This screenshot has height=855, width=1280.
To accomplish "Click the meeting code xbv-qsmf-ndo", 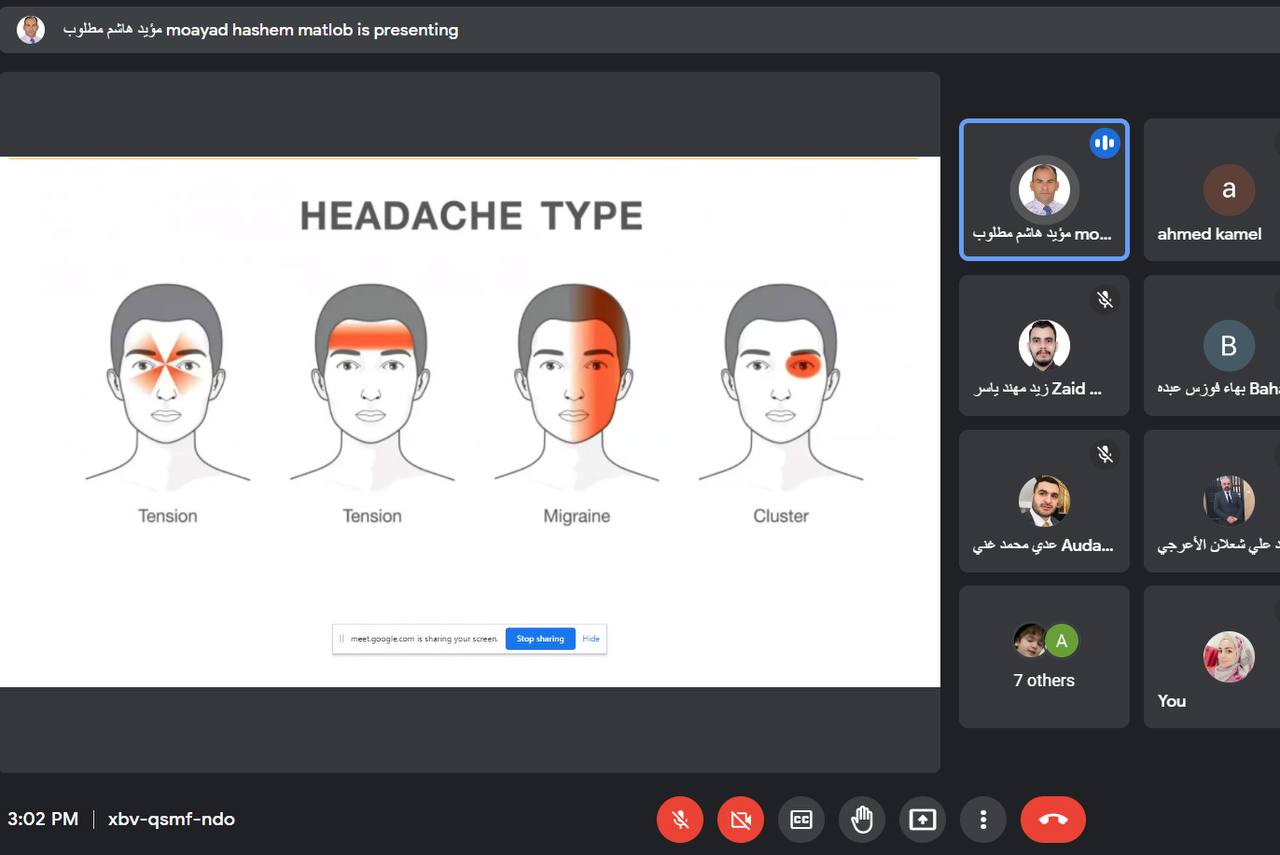I will click(171, 819).
